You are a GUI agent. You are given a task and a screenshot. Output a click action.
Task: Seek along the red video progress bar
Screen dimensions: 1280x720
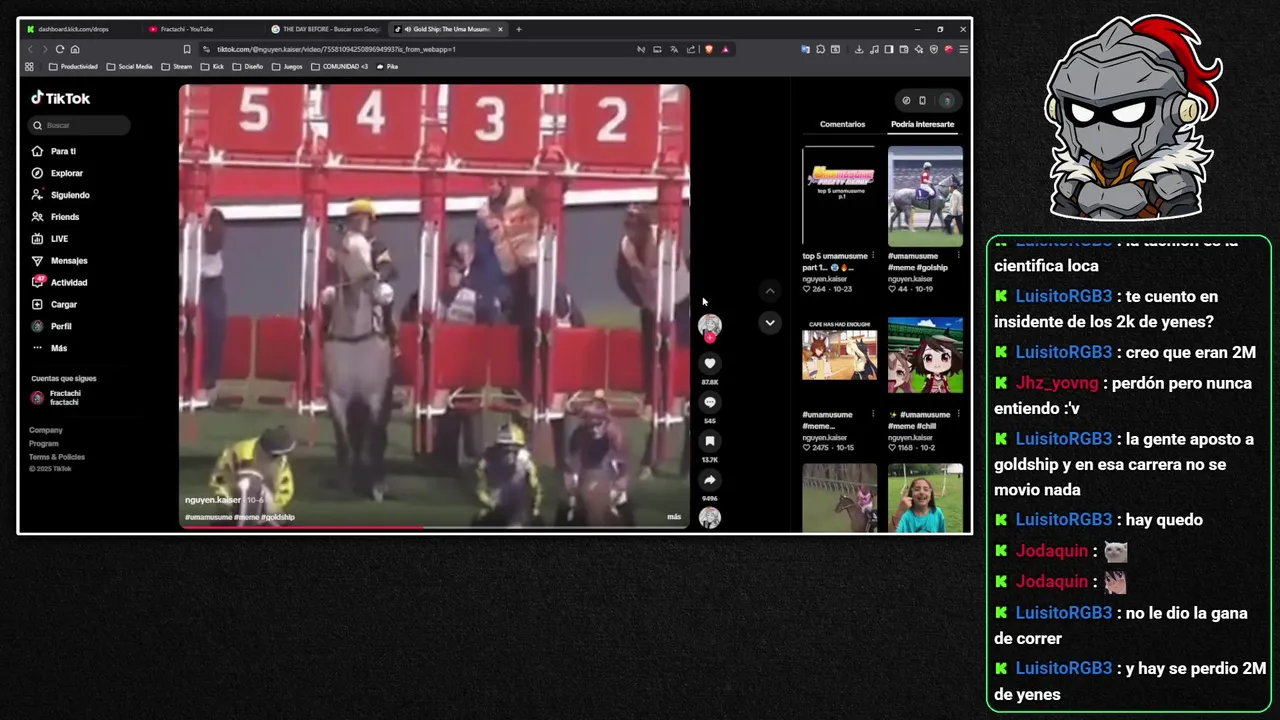434,527
